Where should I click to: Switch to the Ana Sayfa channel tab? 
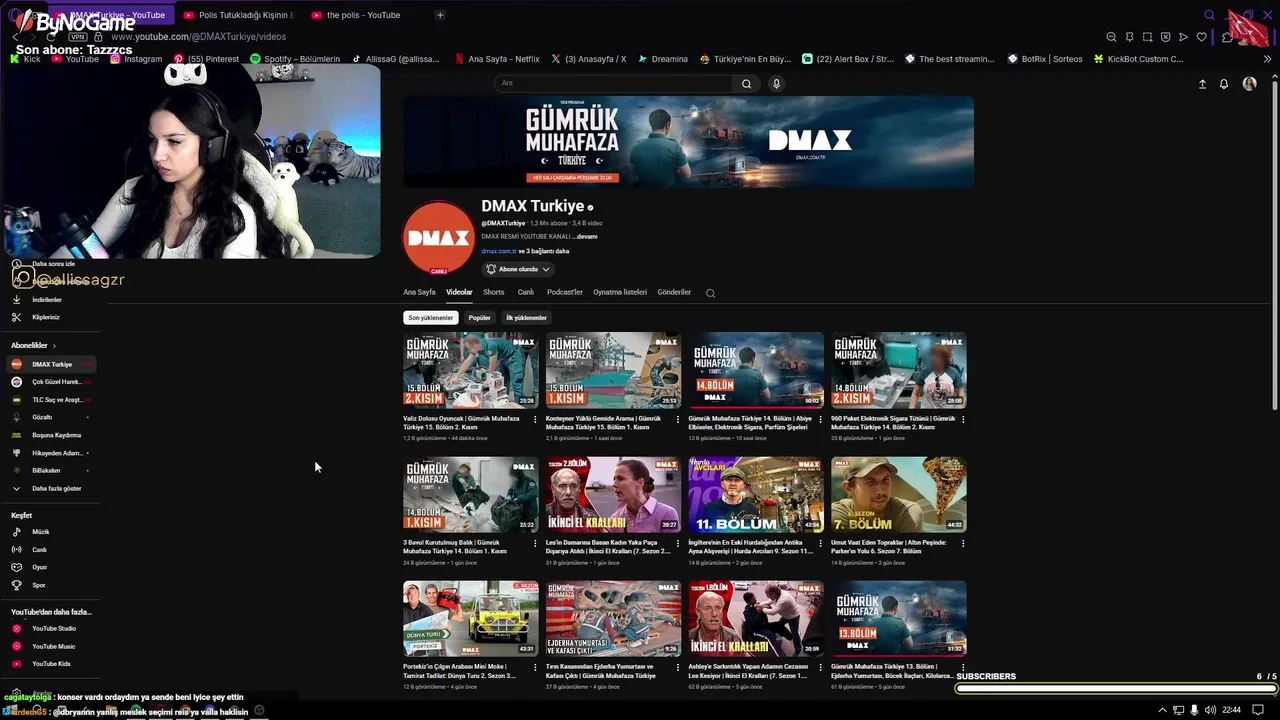[x=419, y=292]
